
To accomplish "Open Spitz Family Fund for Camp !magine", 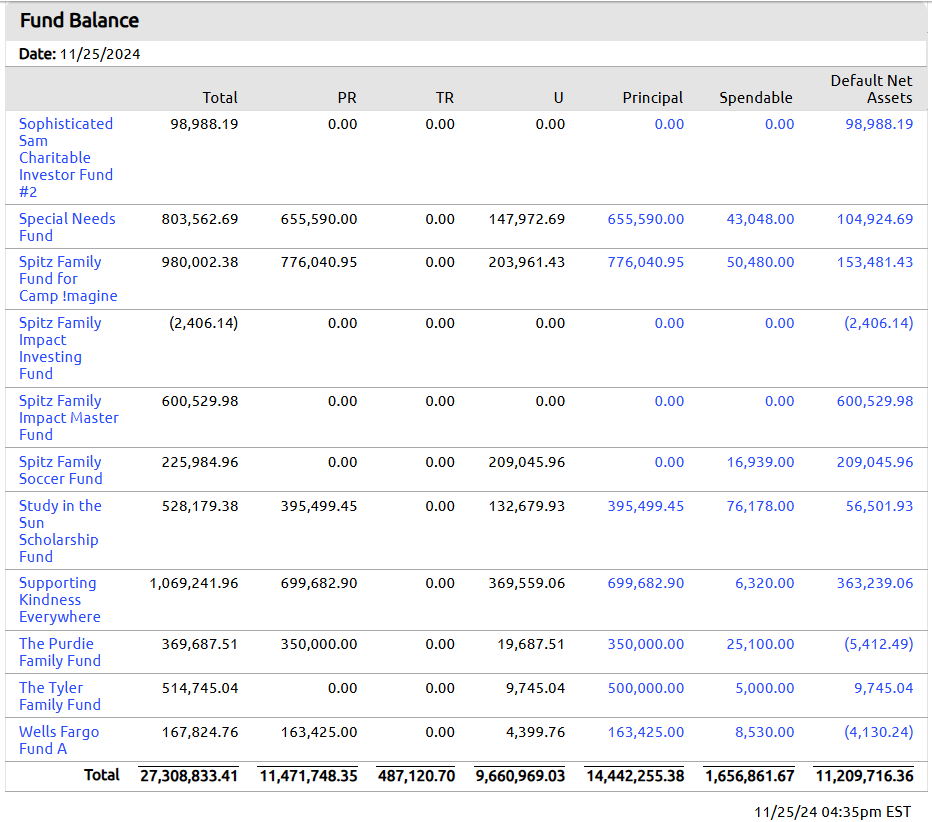I will [x=68, y=279].
